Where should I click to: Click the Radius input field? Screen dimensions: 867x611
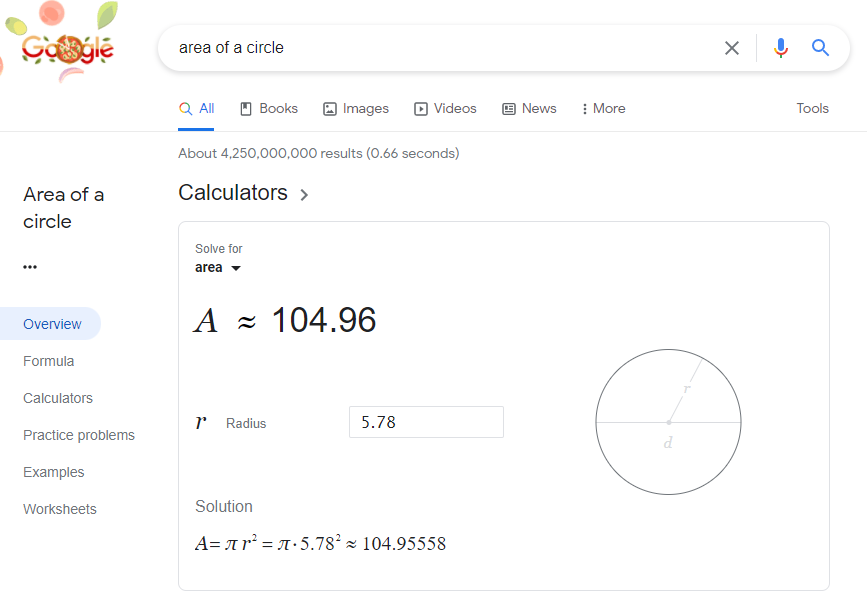point(426,422)
